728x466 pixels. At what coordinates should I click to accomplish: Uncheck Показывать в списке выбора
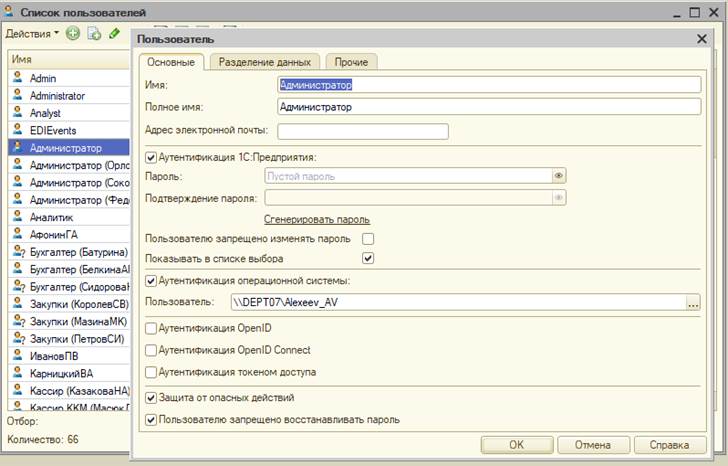(368, 258)
